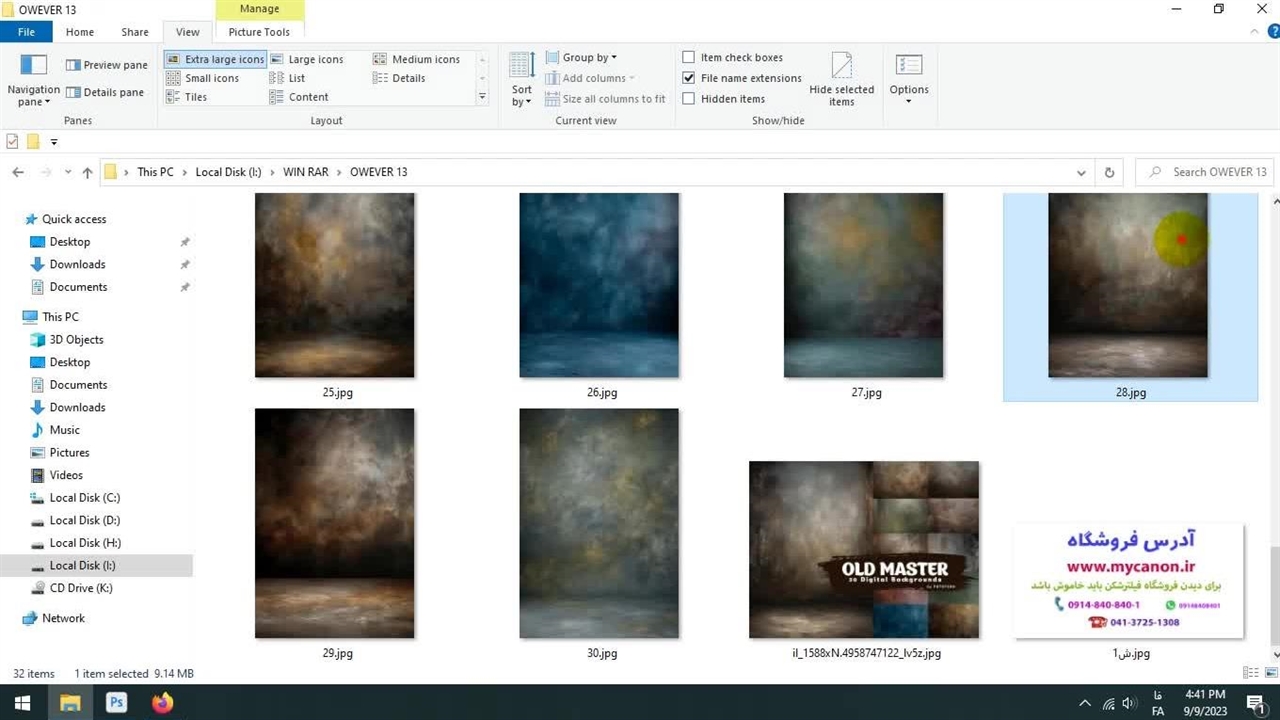Click Hide selected items icon

point(842,67)
